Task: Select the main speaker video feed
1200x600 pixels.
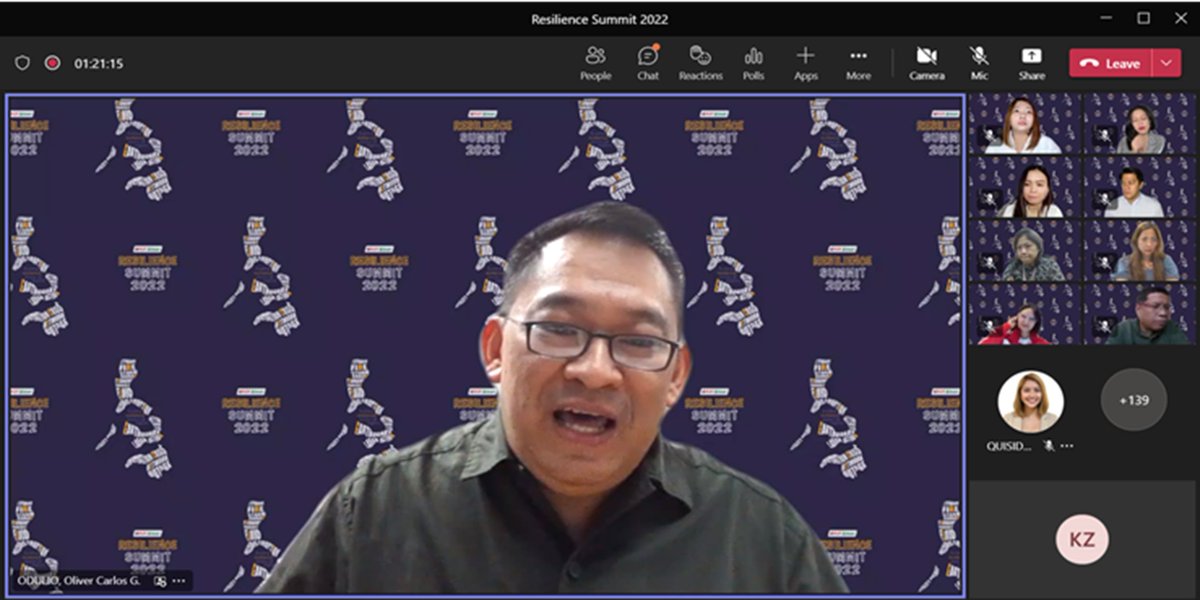Action: (x=486, y=345)
